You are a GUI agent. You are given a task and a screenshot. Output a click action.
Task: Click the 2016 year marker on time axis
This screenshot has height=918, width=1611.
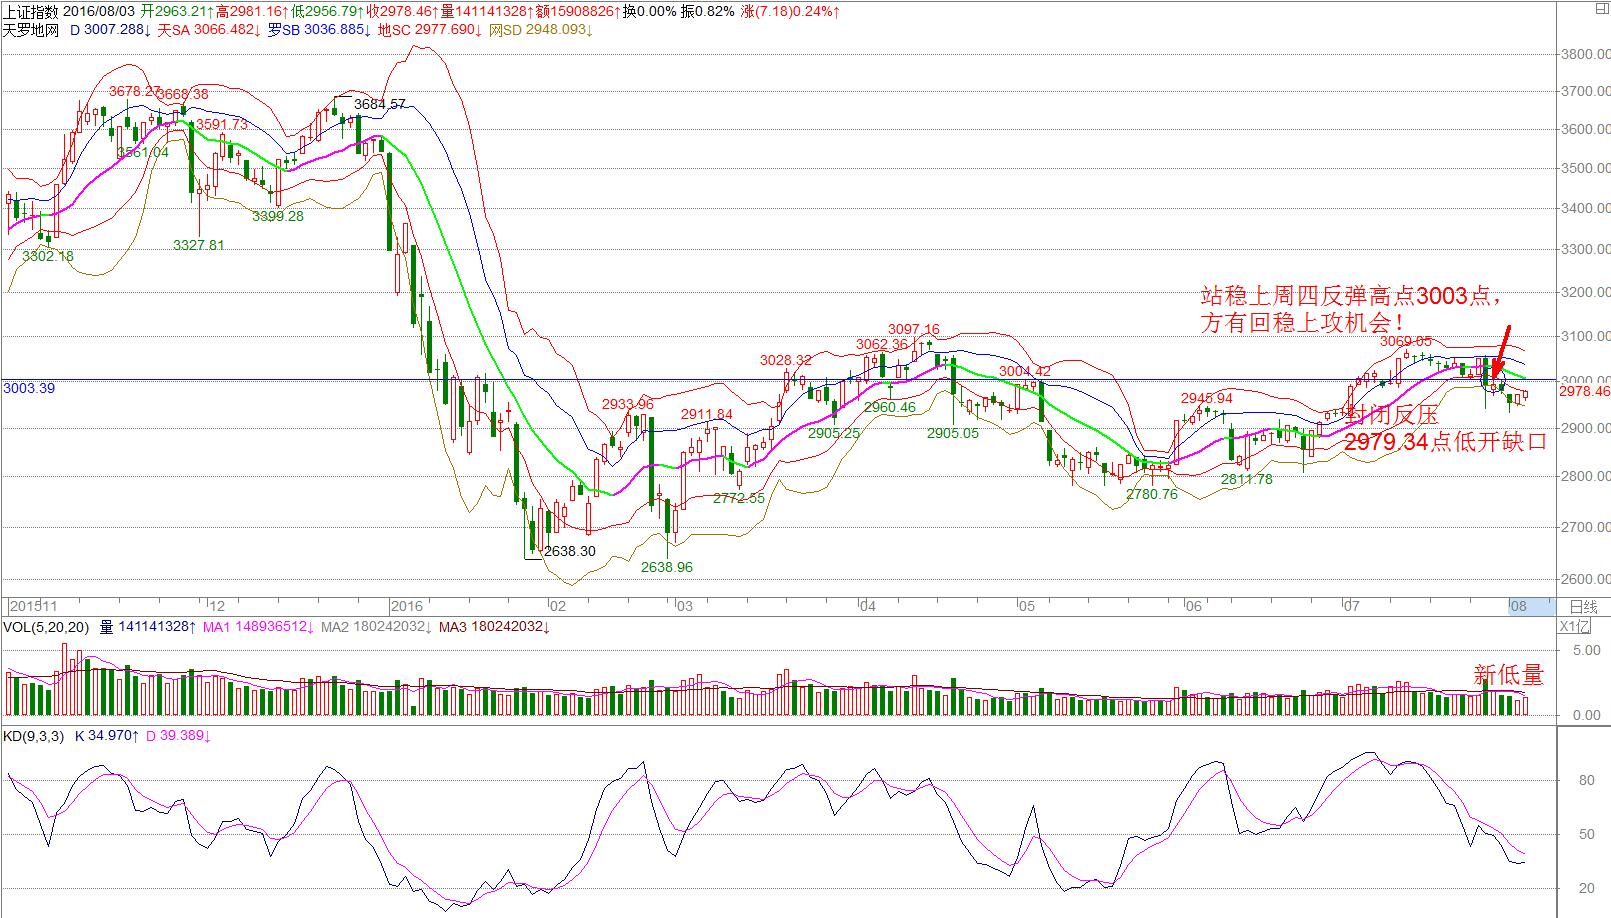coord(407,606)
